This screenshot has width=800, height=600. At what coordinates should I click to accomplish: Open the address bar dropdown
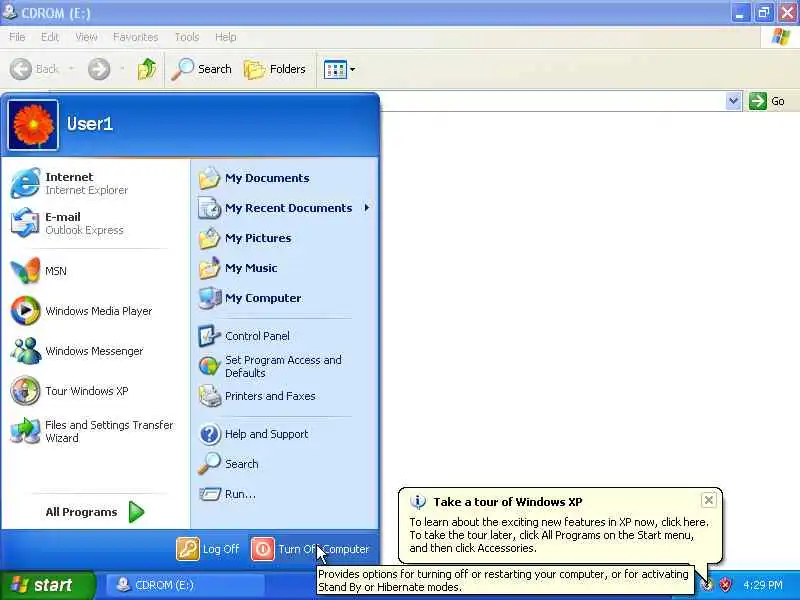pos(733,101)
